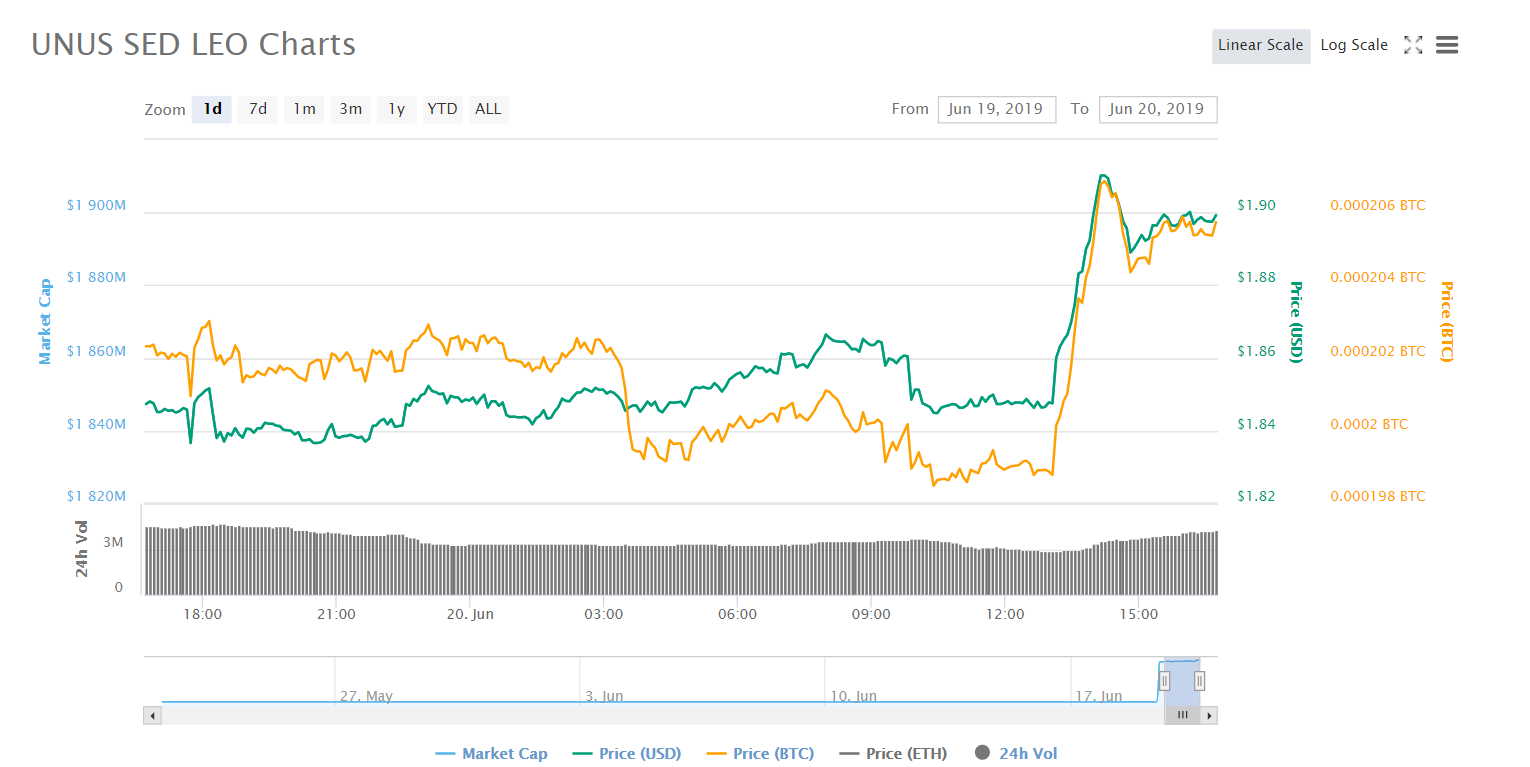Select the 3m zoom range
Image resolution: width=1530 pixels, height=767 pixels.
click(x=350, y=109)
